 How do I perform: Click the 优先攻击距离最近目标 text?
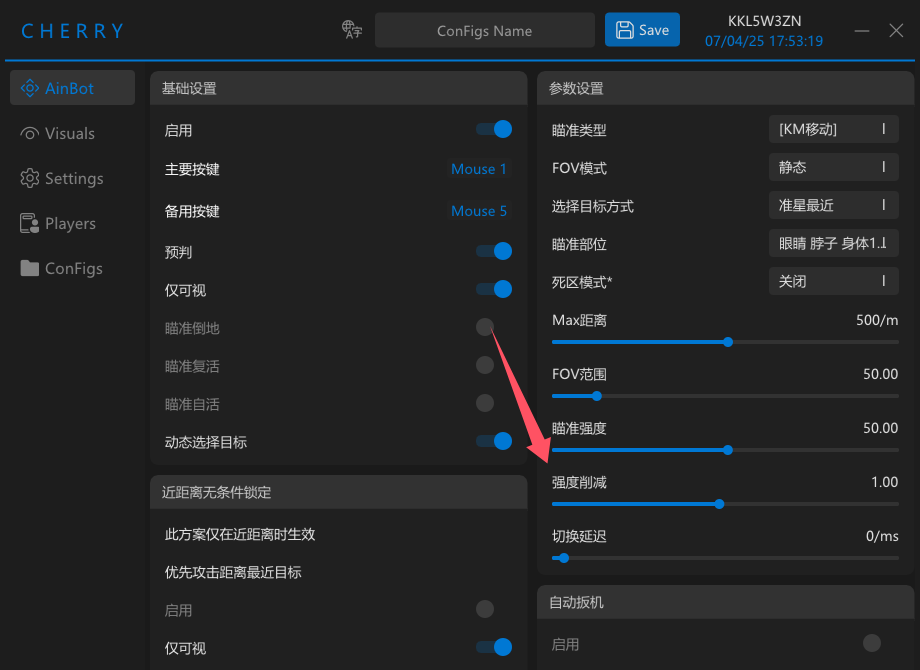click(x=233, y=573)
